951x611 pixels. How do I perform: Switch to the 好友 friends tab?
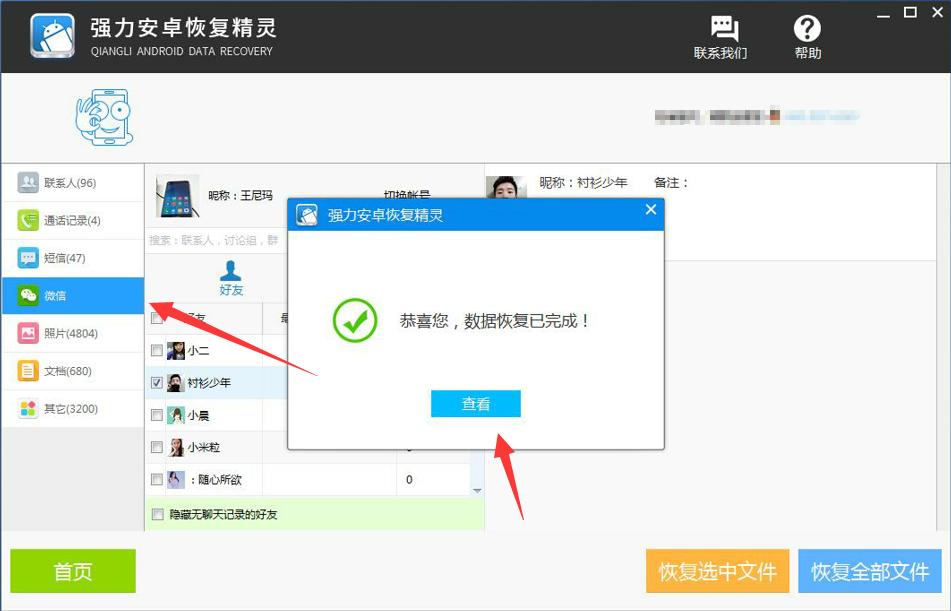pos(231,278)
